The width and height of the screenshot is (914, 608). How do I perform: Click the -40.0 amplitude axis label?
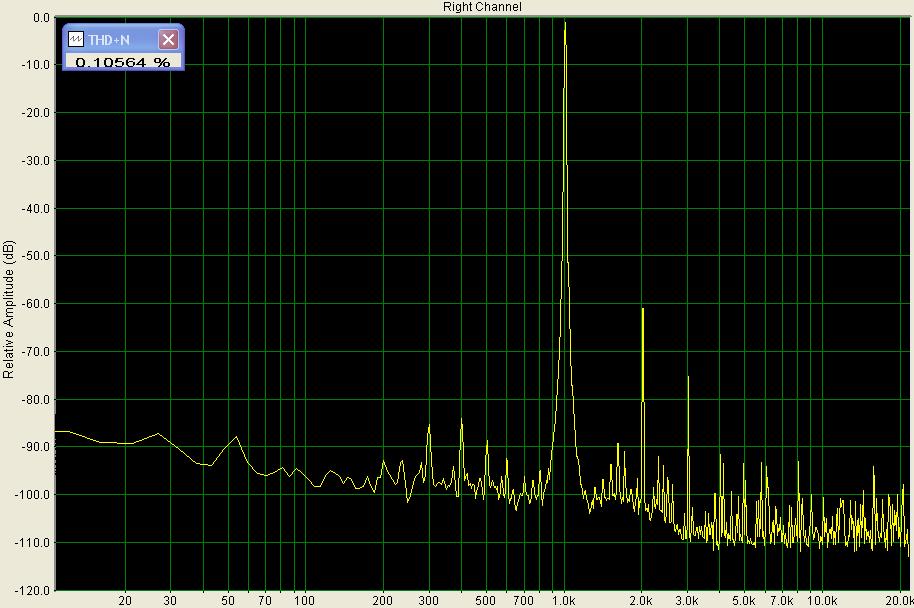[36, 208]
